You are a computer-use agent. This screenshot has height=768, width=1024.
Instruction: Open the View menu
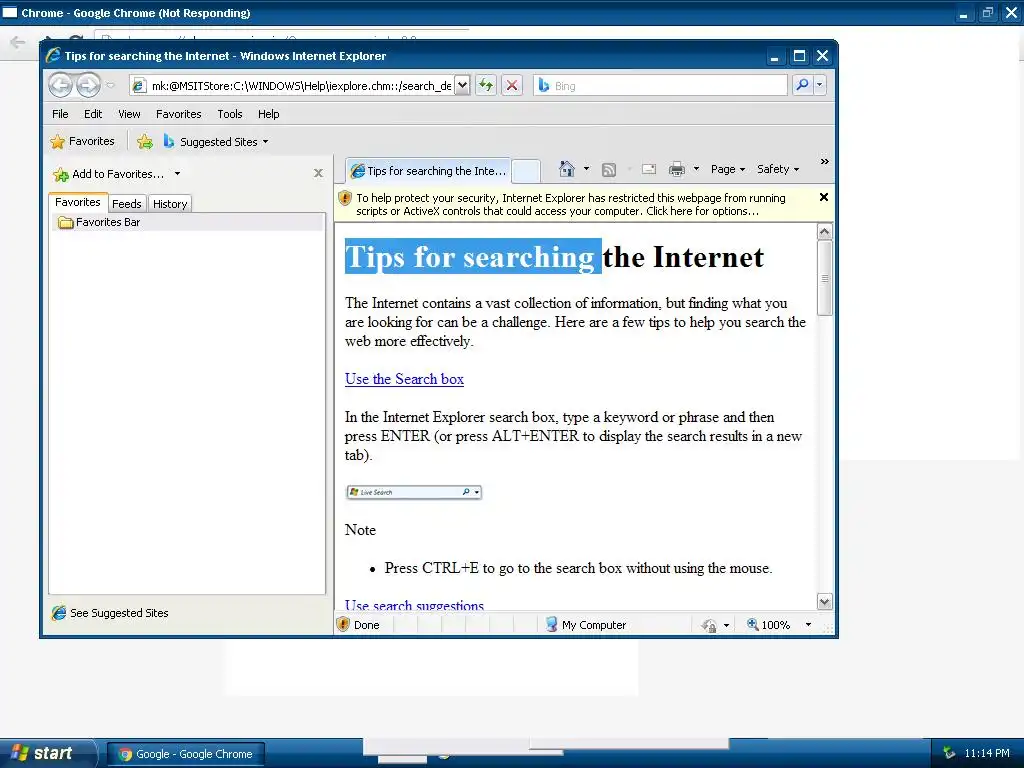[129, 114]
